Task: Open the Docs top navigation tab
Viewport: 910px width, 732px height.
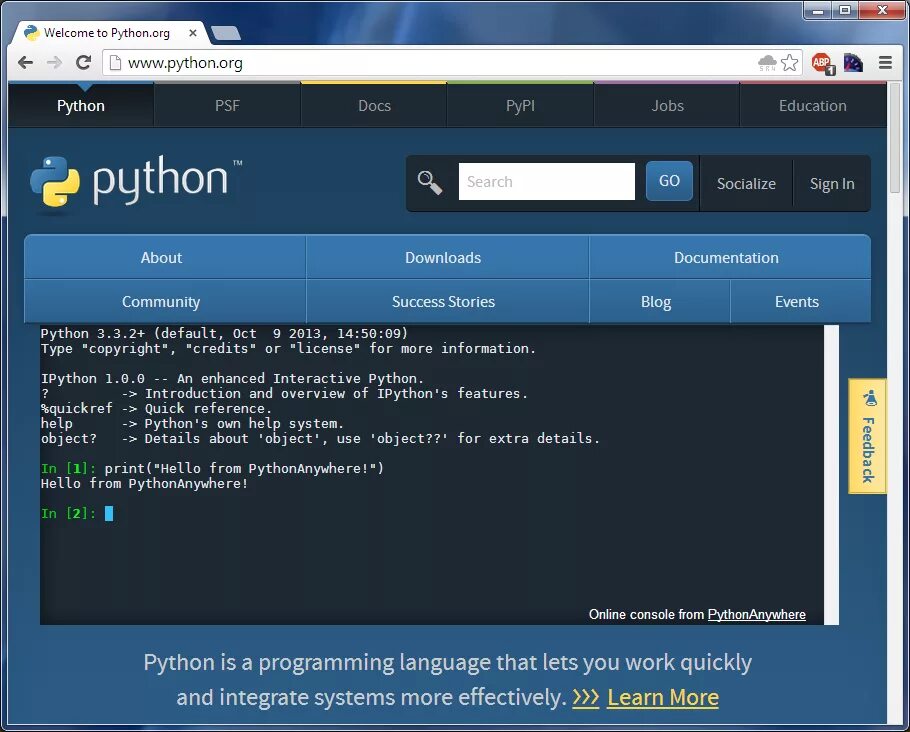Action: [x=374, y=106]
